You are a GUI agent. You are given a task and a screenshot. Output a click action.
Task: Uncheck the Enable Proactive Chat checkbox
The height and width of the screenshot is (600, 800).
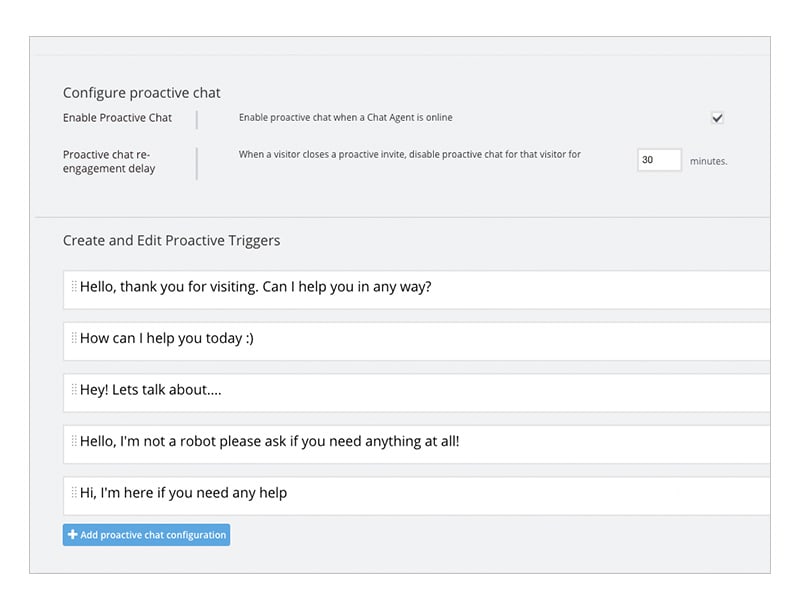pyautogui.click(x=717, y=118)
